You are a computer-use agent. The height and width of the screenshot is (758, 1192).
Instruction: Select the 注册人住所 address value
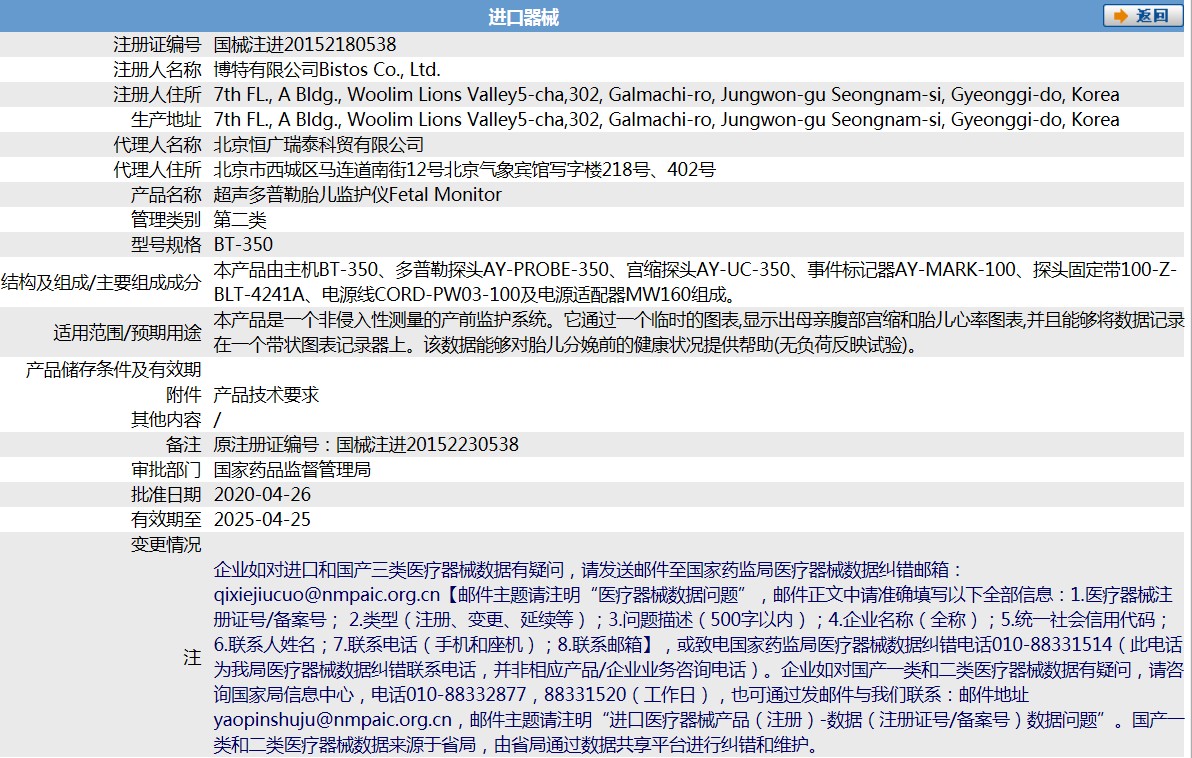[667, 95]
